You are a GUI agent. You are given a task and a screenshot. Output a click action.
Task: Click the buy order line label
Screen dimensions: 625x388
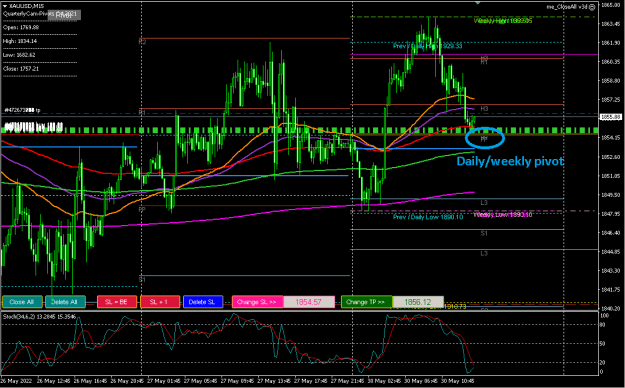[x=33, y=128]
